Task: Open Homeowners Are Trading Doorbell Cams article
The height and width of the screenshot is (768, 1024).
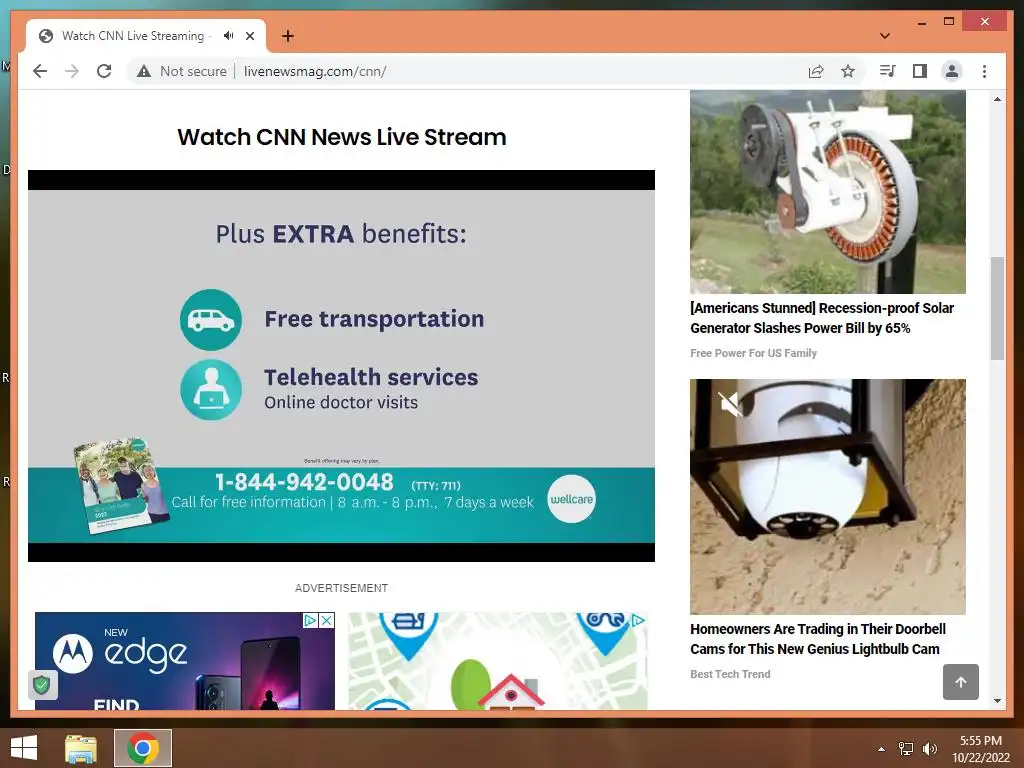Action: pos(818,639)
